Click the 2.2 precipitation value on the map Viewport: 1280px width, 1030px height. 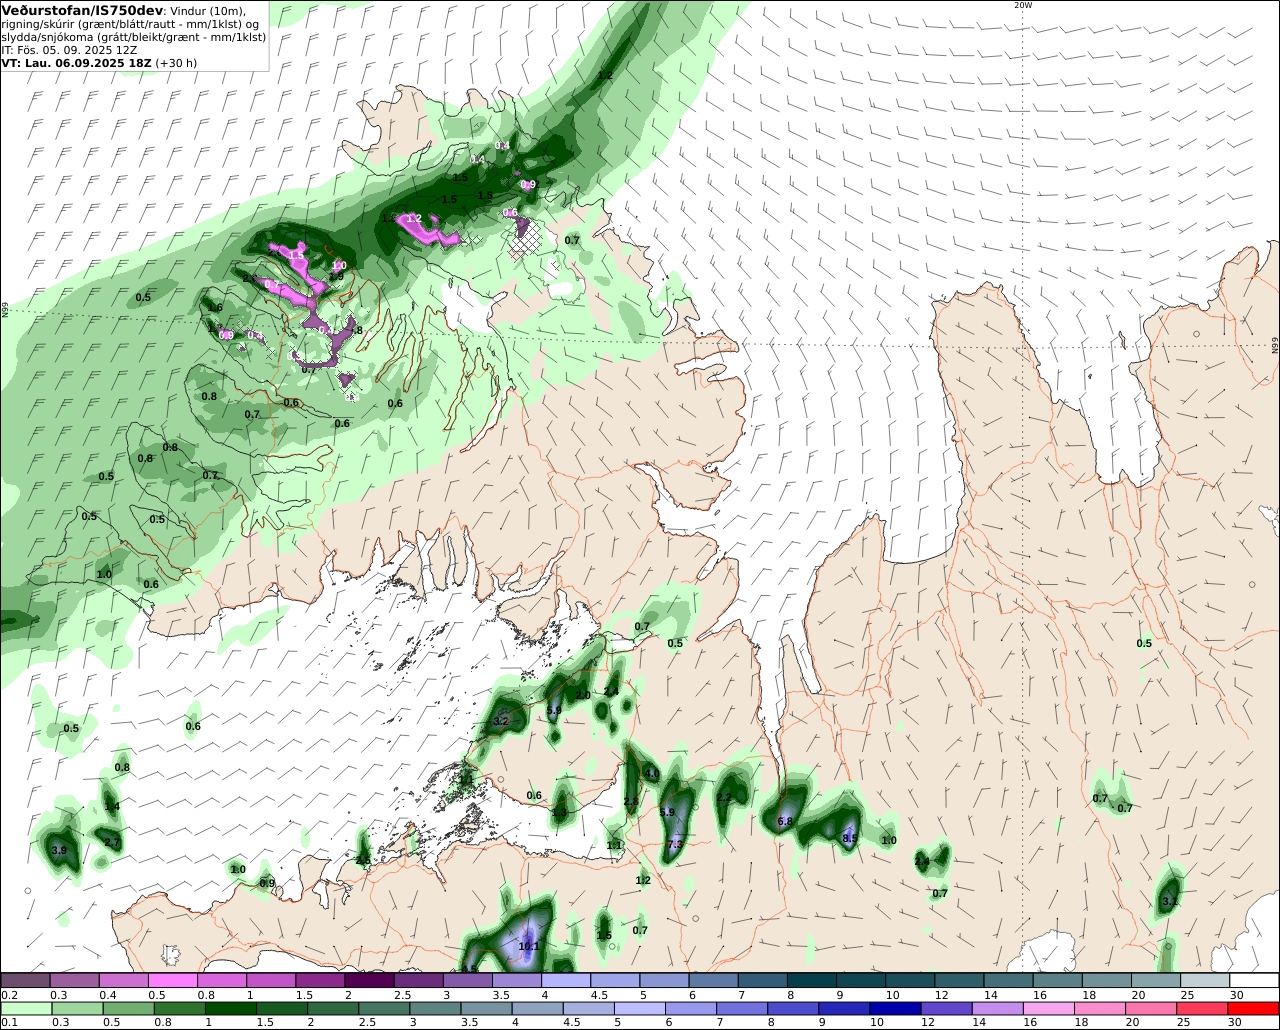click(724, 797)
